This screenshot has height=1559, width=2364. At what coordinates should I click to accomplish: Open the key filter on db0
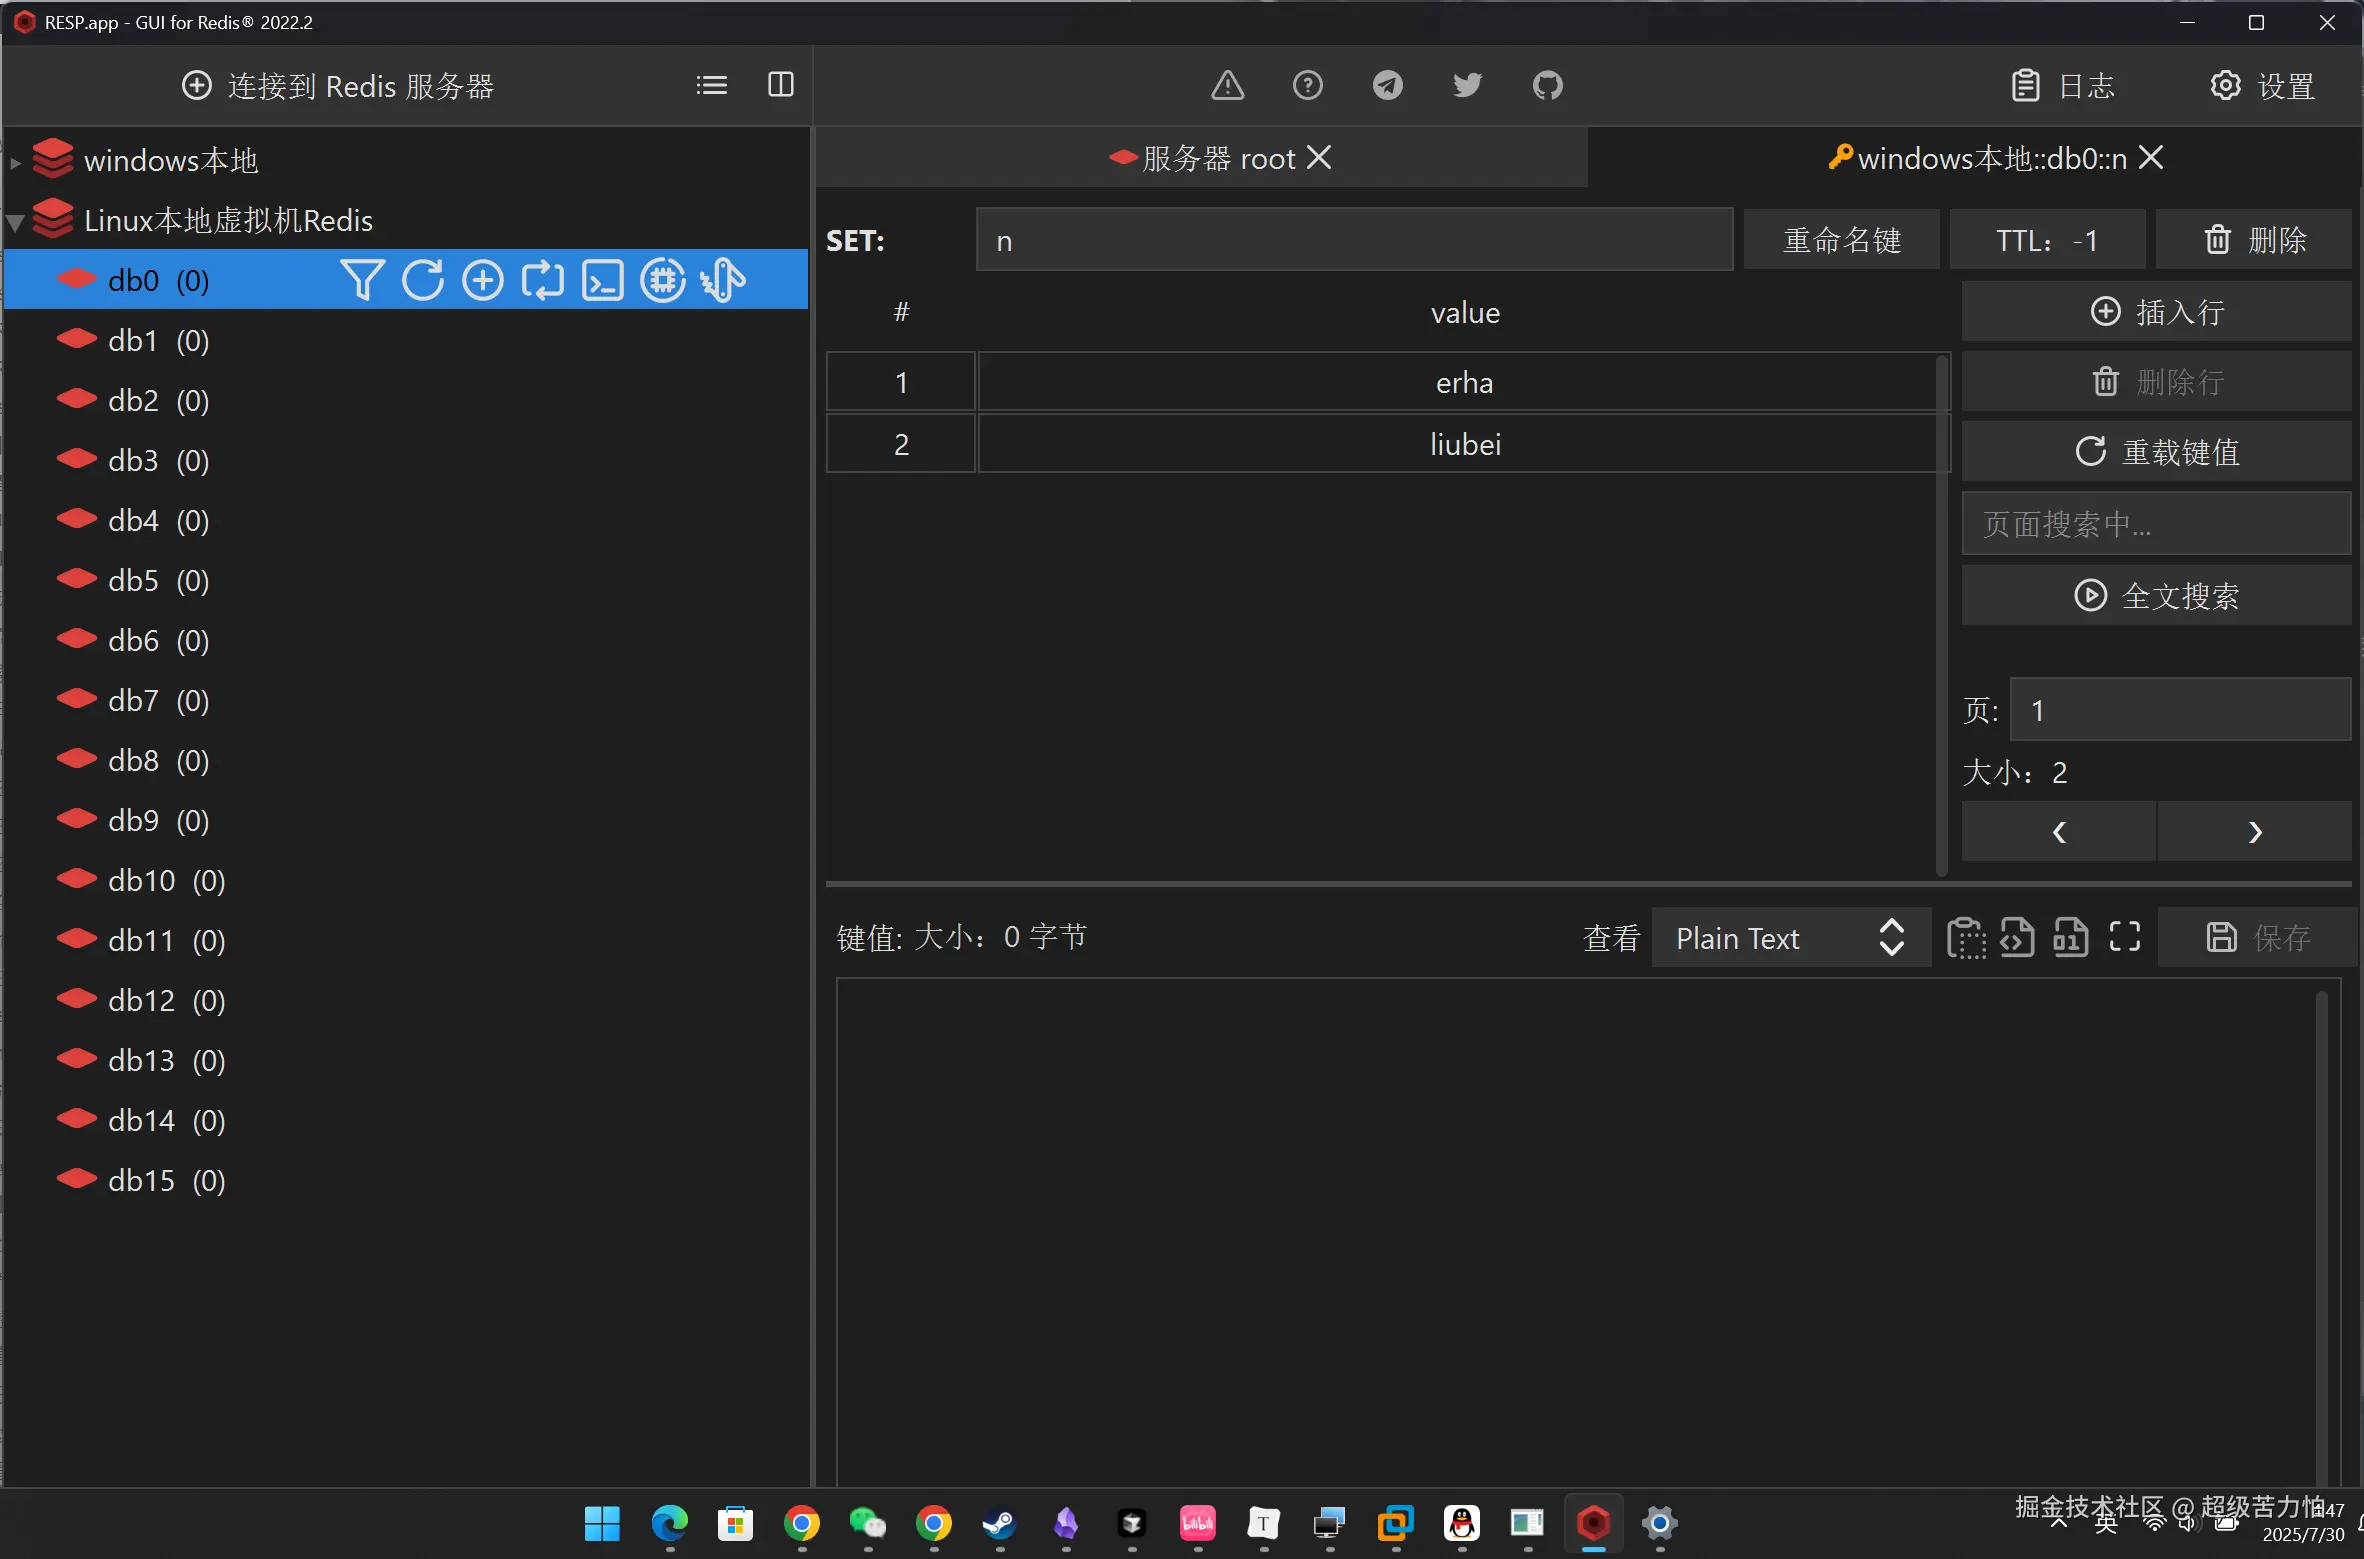point(362,280)
